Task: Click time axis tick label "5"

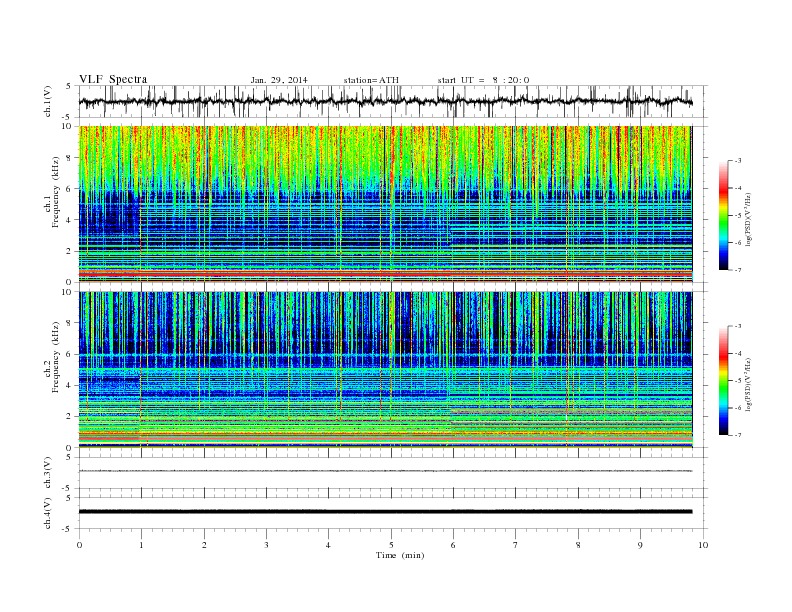Action: click(391, 545)
